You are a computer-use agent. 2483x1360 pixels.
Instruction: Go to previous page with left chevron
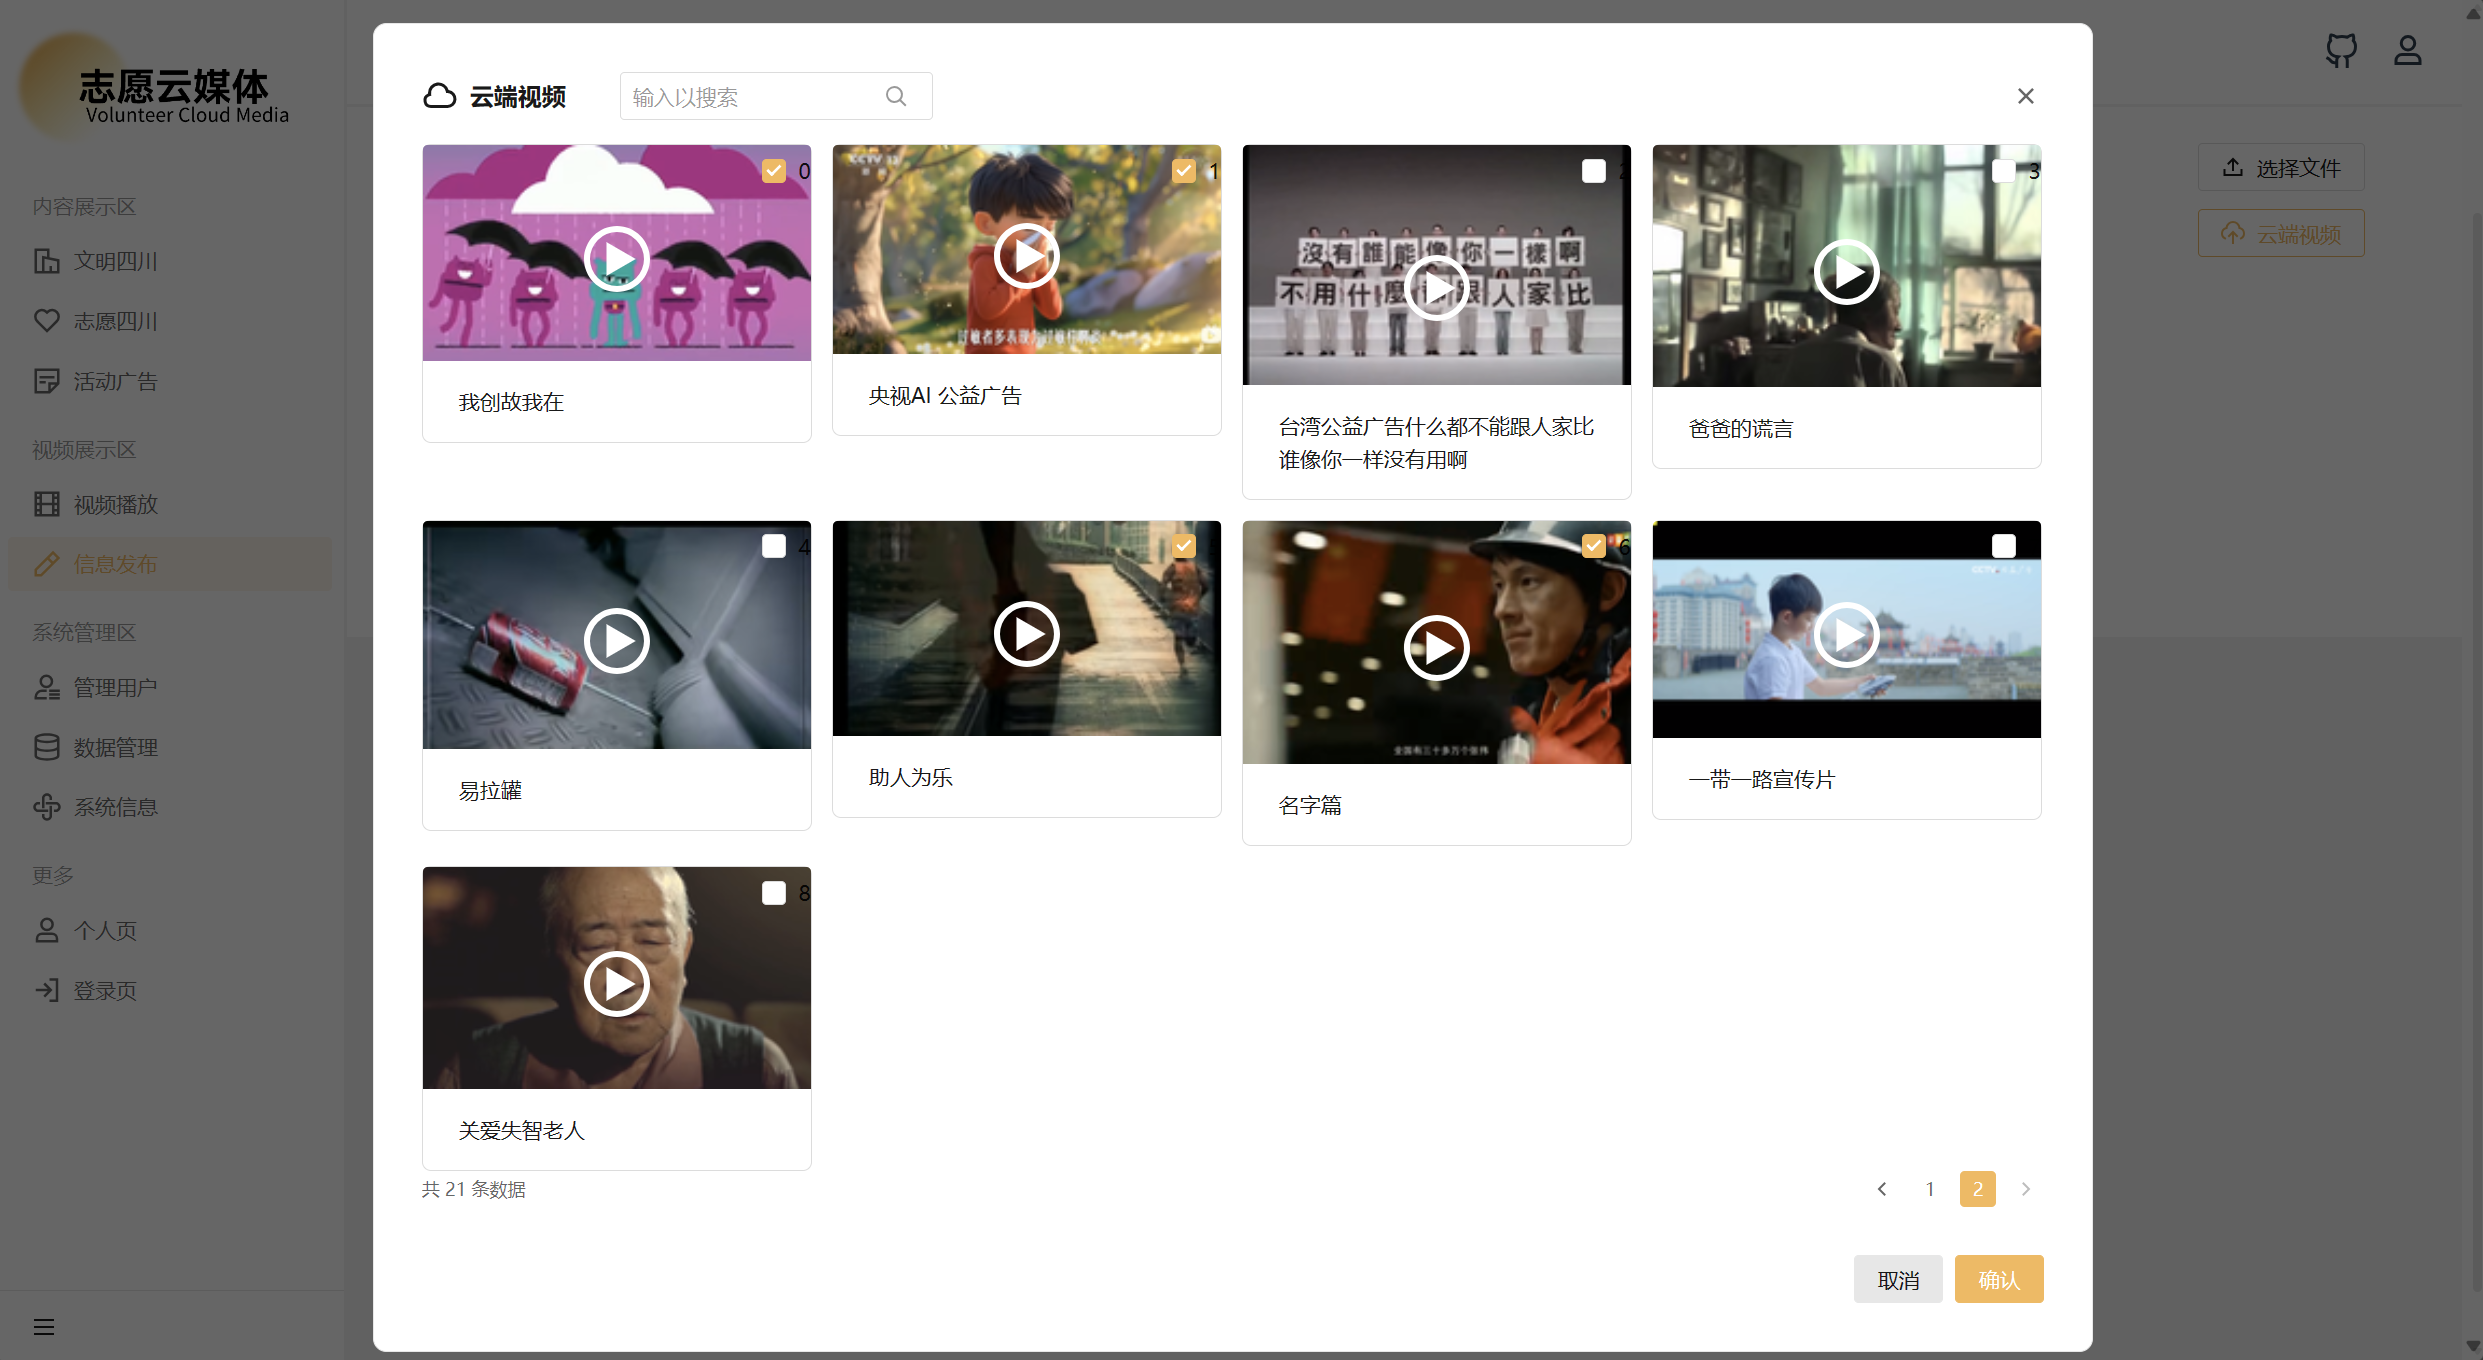(1882, 1189)
